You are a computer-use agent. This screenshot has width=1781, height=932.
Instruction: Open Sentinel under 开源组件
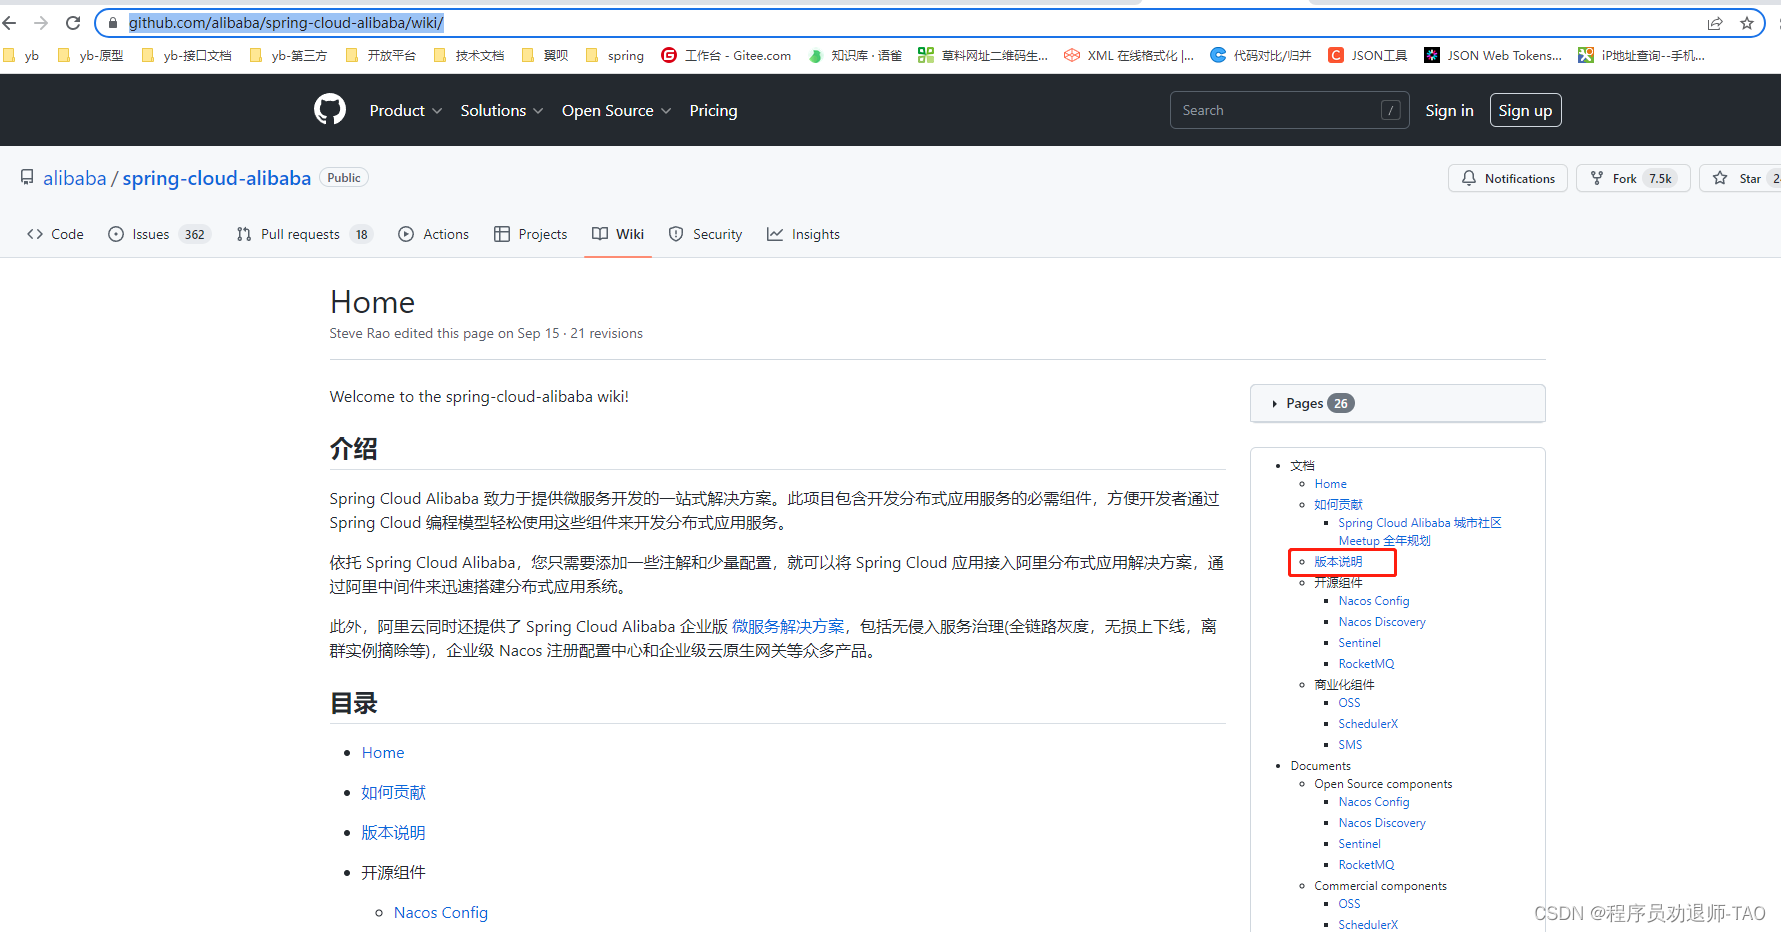coord(1359,643)
